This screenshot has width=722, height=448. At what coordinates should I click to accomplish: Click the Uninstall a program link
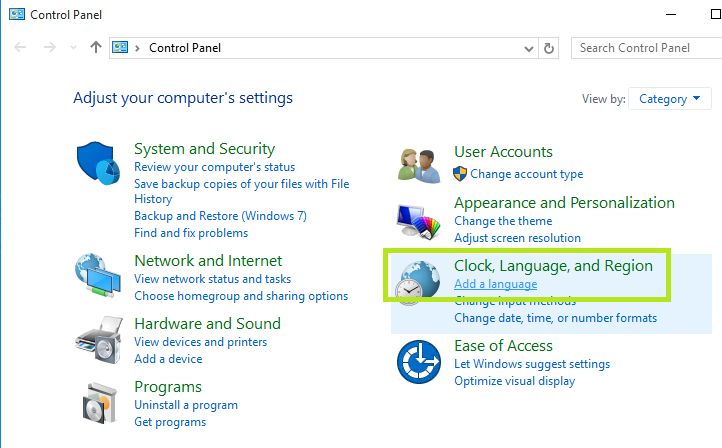(186, 405)
